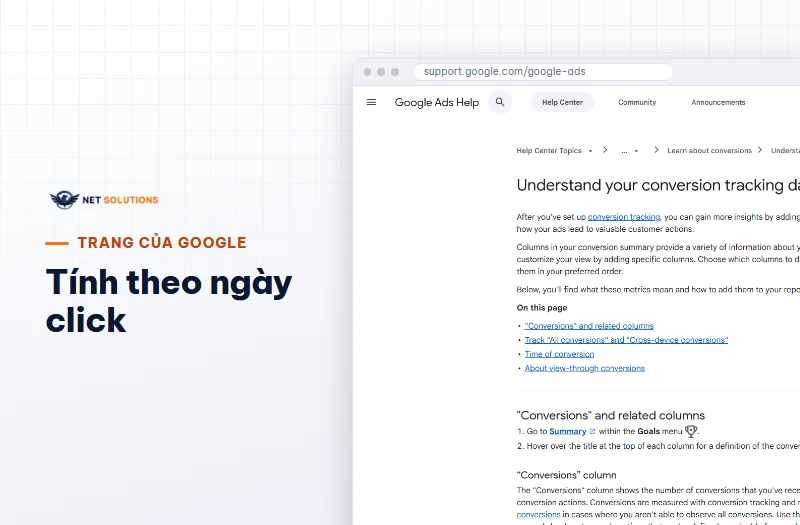Click the Google Ads Help title
800x525 pixels.
click(x=437, y=103)
